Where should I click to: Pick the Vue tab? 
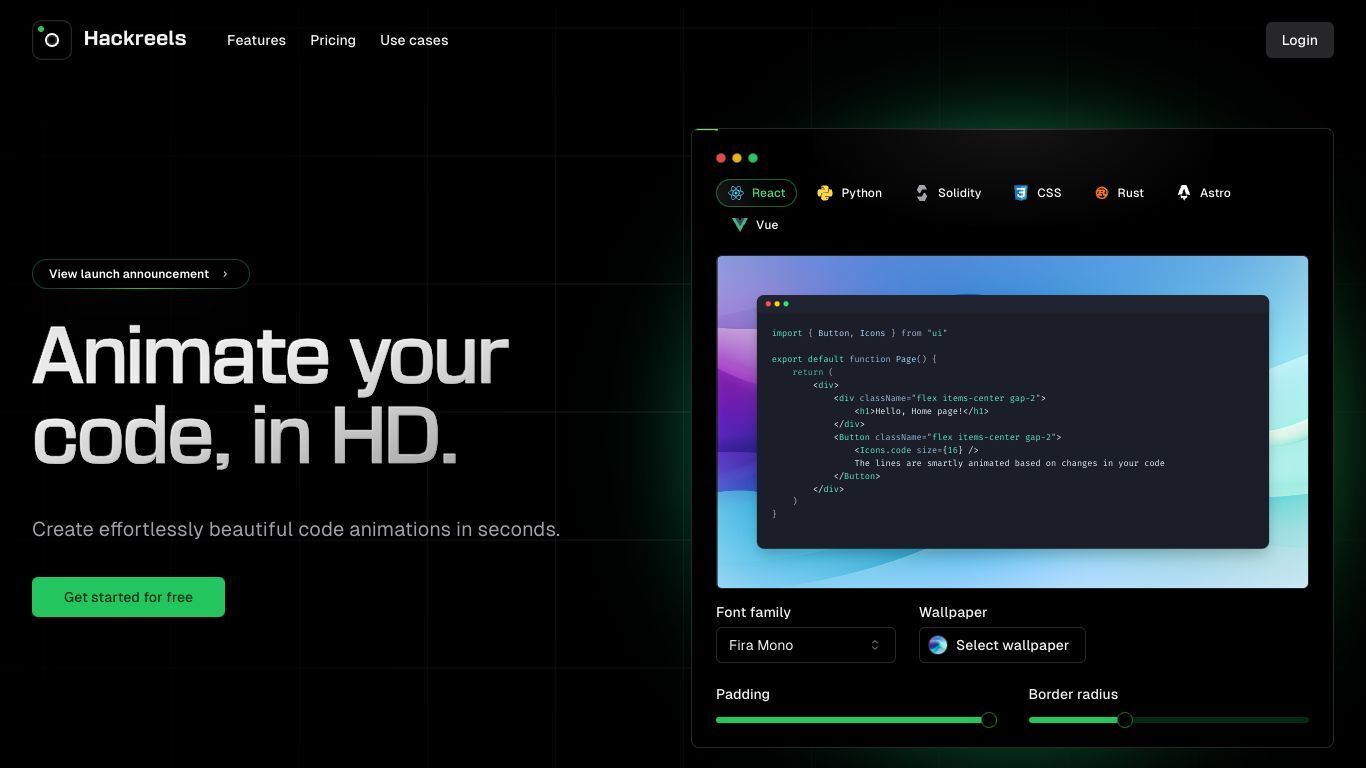point(754,225)
